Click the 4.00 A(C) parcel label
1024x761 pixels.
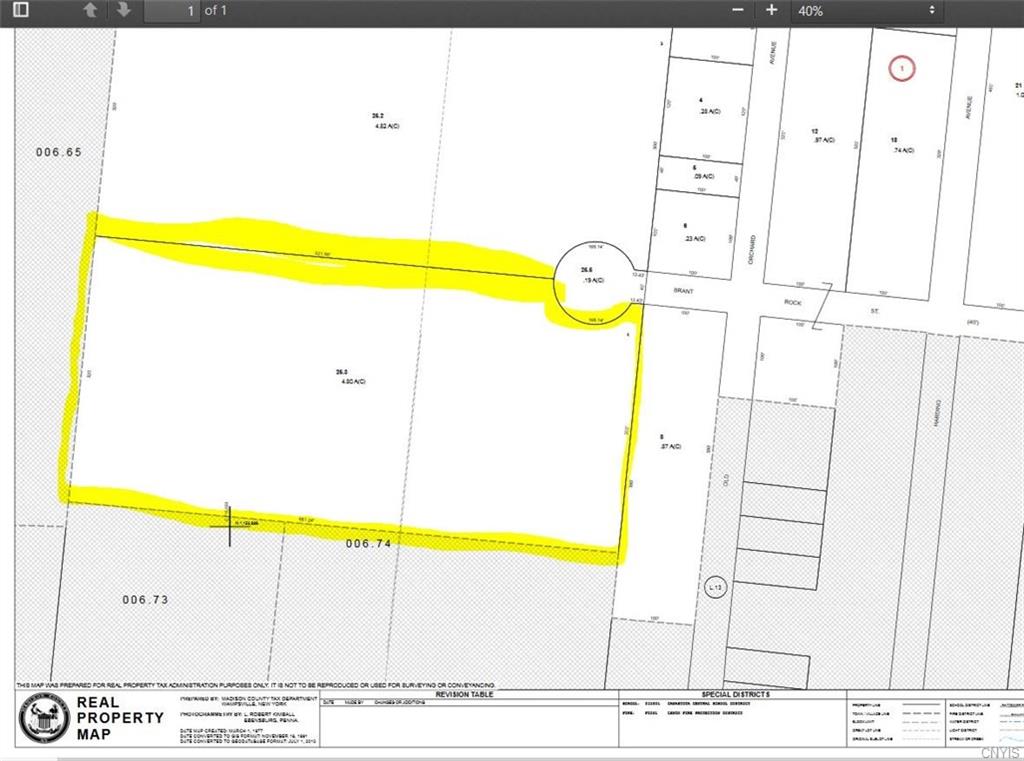pyautogui.click(x=353, y=381)
